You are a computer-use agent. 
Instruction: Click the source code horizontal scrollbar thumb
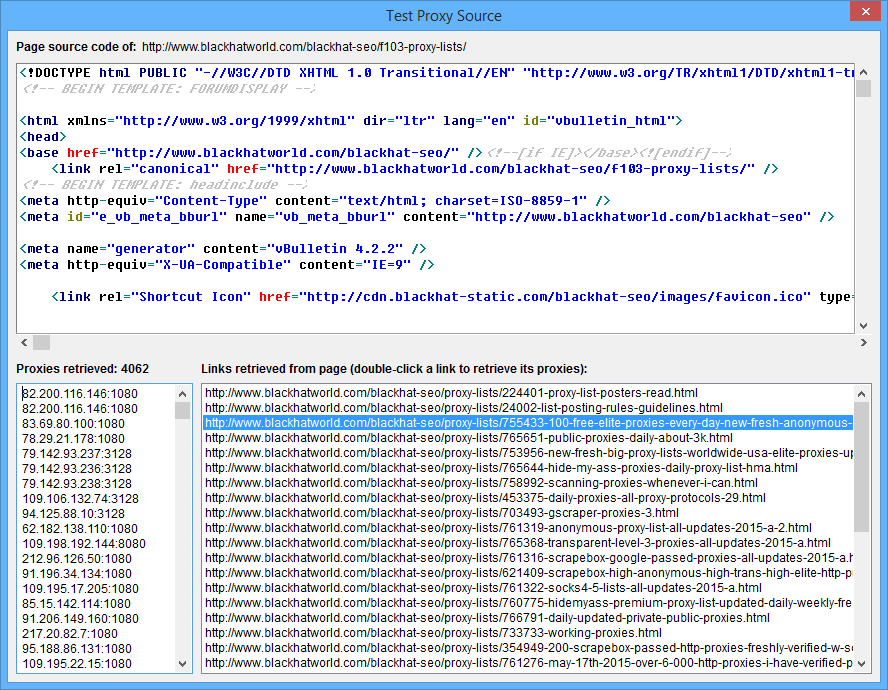(x=42, y=342)
